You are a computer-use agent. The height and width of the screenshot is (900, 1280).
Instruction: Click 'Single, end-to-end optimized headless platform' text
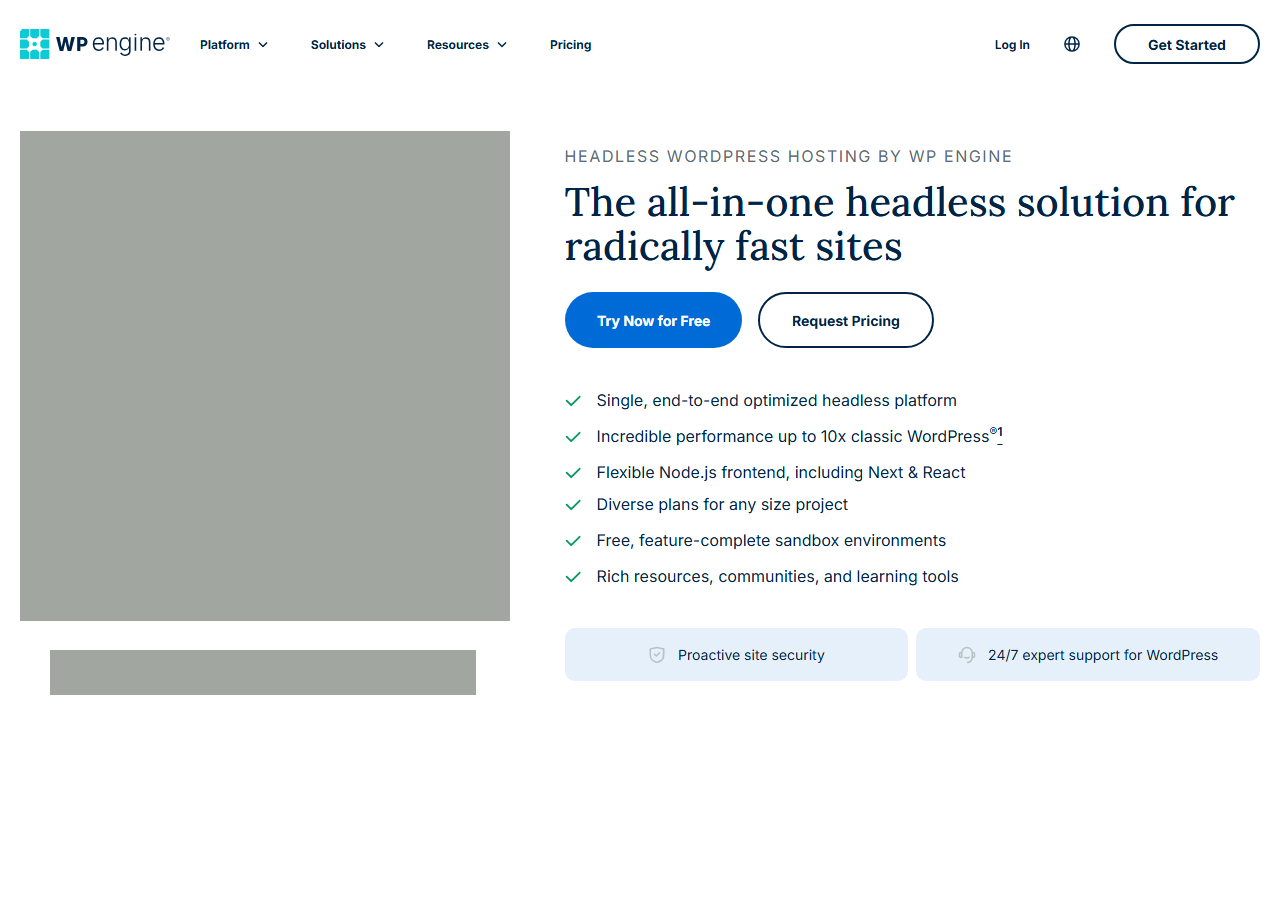pyautogui.click(x=777, y=401)
